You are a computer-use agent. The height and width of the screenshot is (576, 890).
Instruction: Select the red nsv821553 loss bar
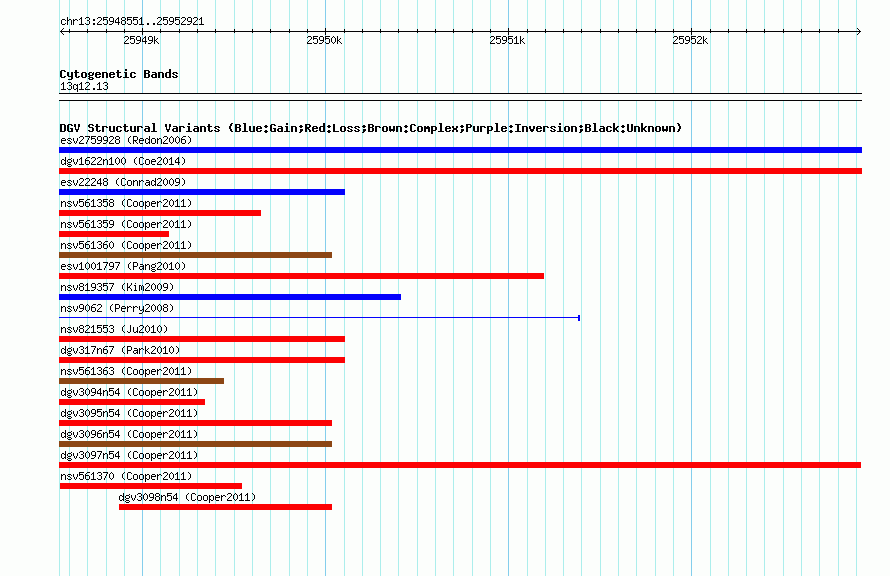click(202, 339)
